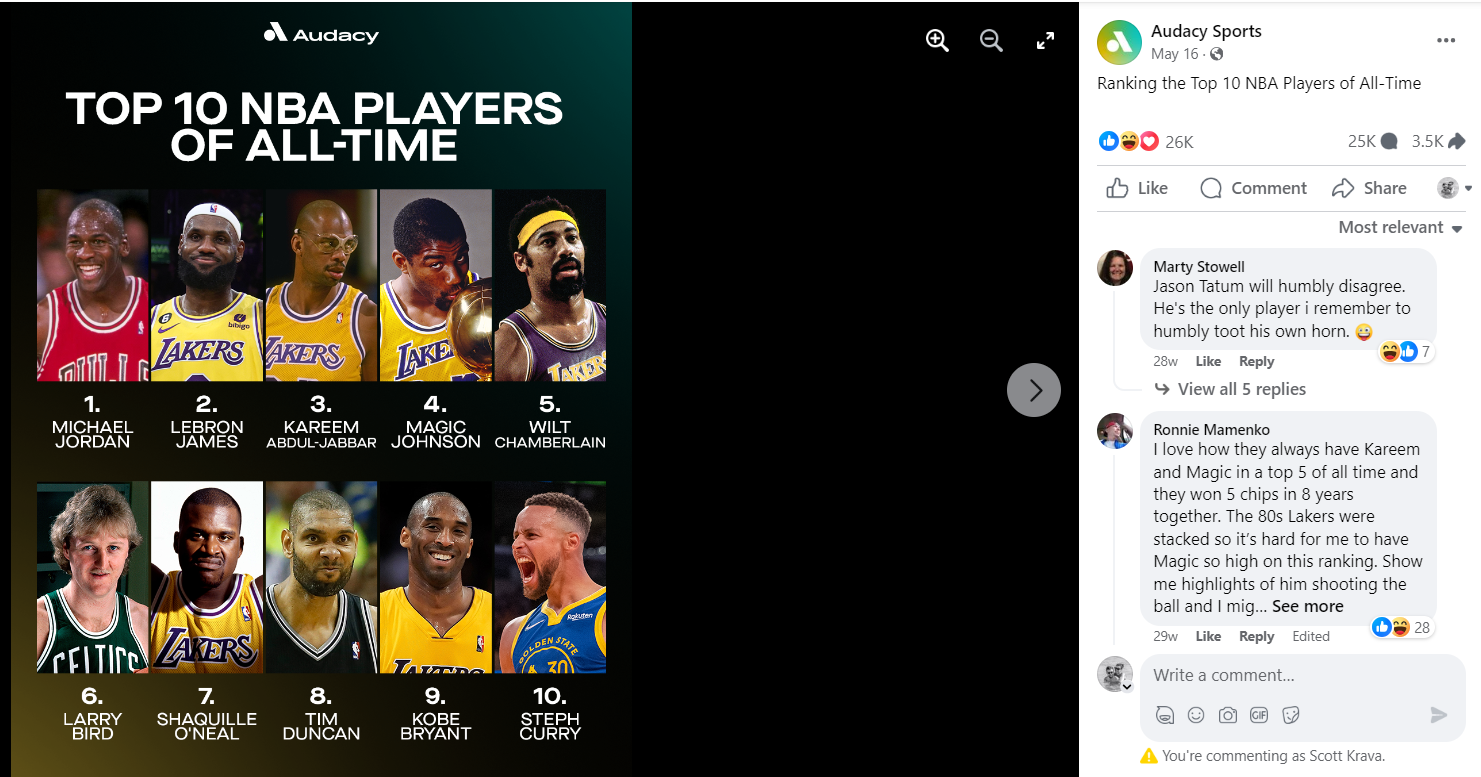This screenshot has width=1481, height=777.
Task: View the 28 reactions on Ronnie's comment
Action: point(1402,627)
